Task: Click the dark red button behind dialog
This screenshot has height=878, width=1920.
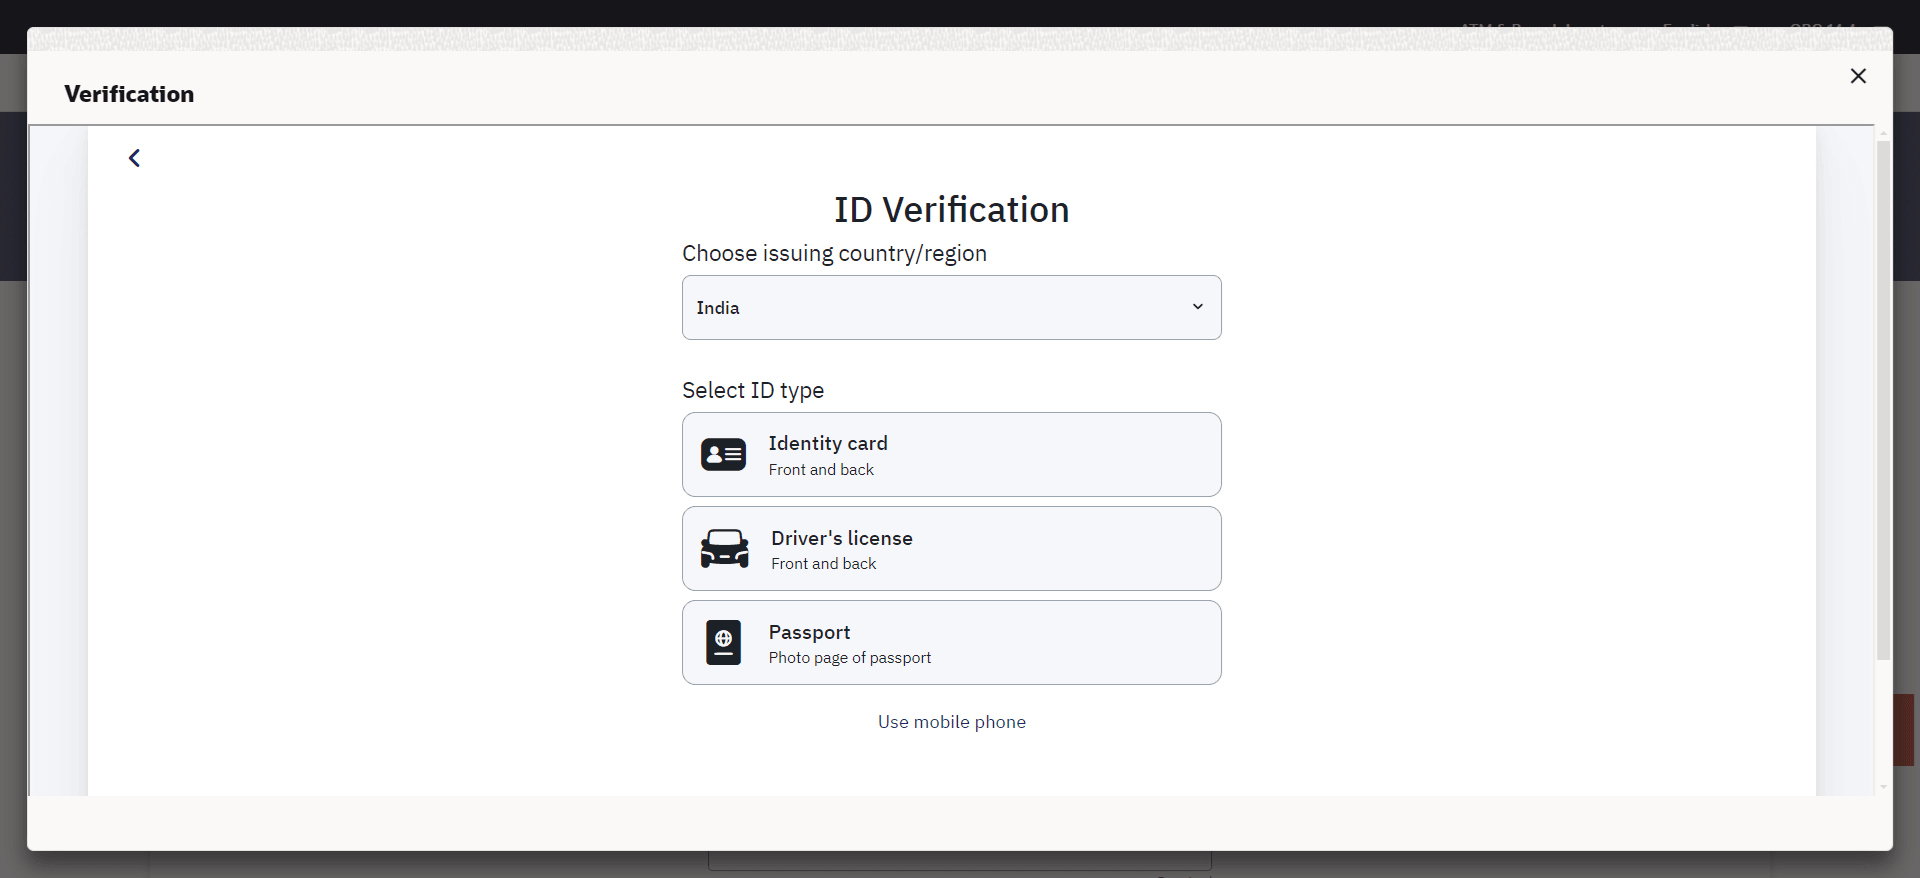Action: pos(1904,730)
